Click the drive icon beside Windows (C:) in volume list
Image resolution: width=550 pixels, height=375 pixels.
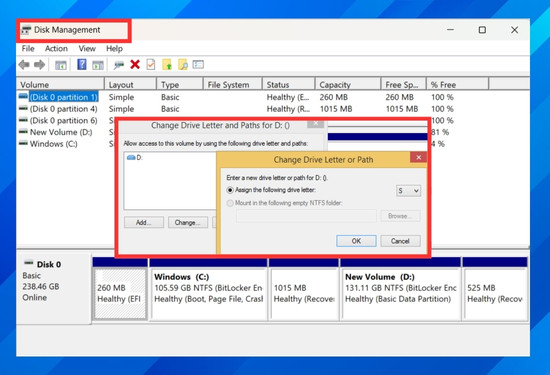click(x=24, y=143)
